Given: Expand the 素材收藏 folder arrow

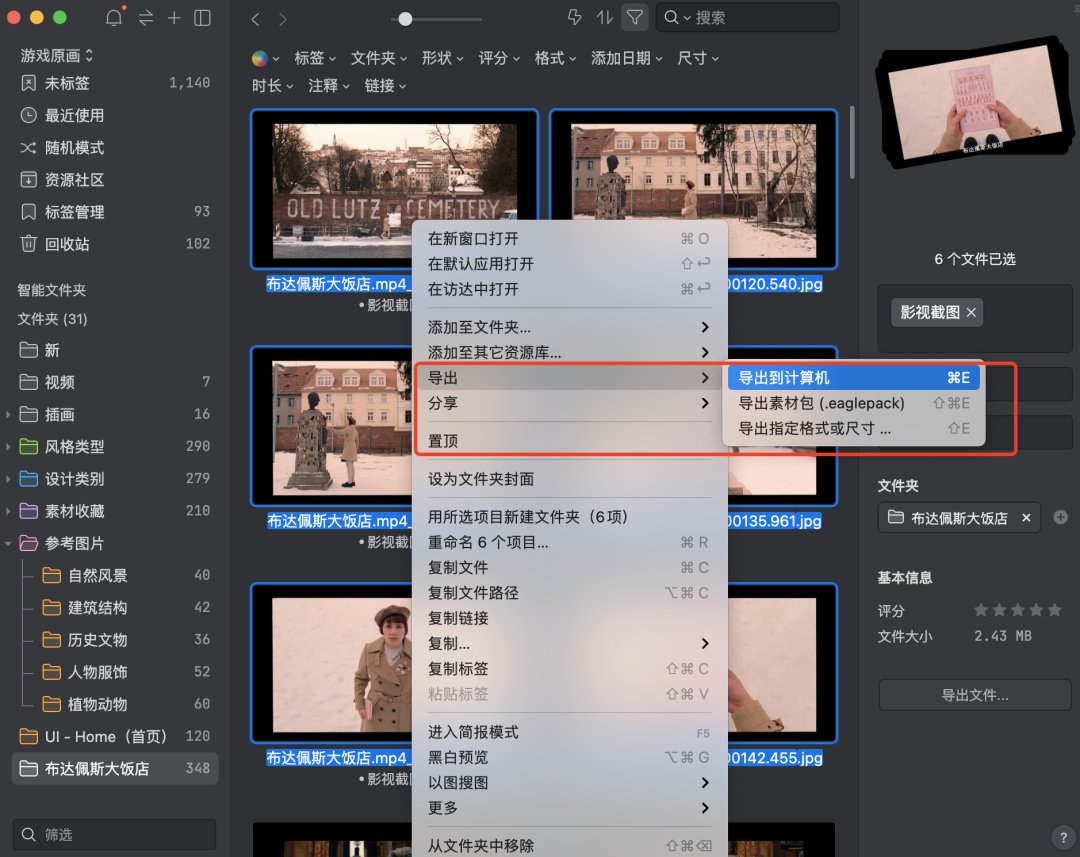Looking at the screenshot, I should 8,511.
